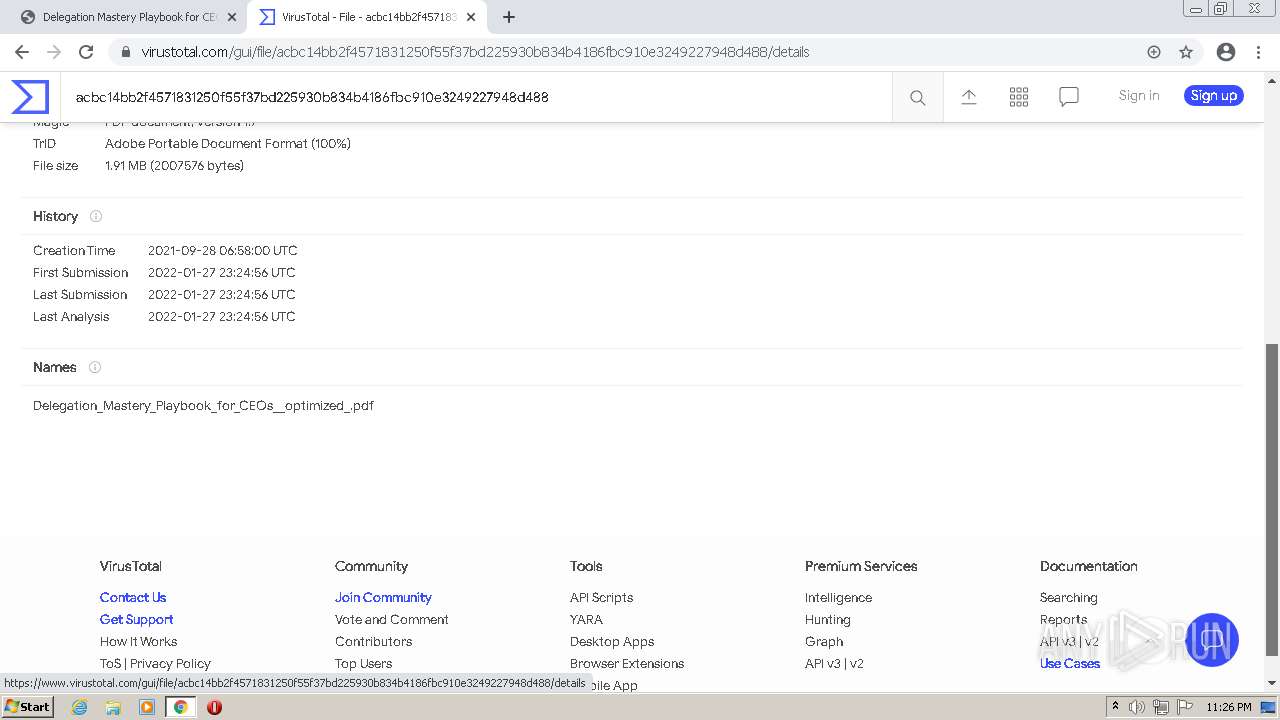Open Premium Services API v3 | v2 link

click(x=834, y=663)
